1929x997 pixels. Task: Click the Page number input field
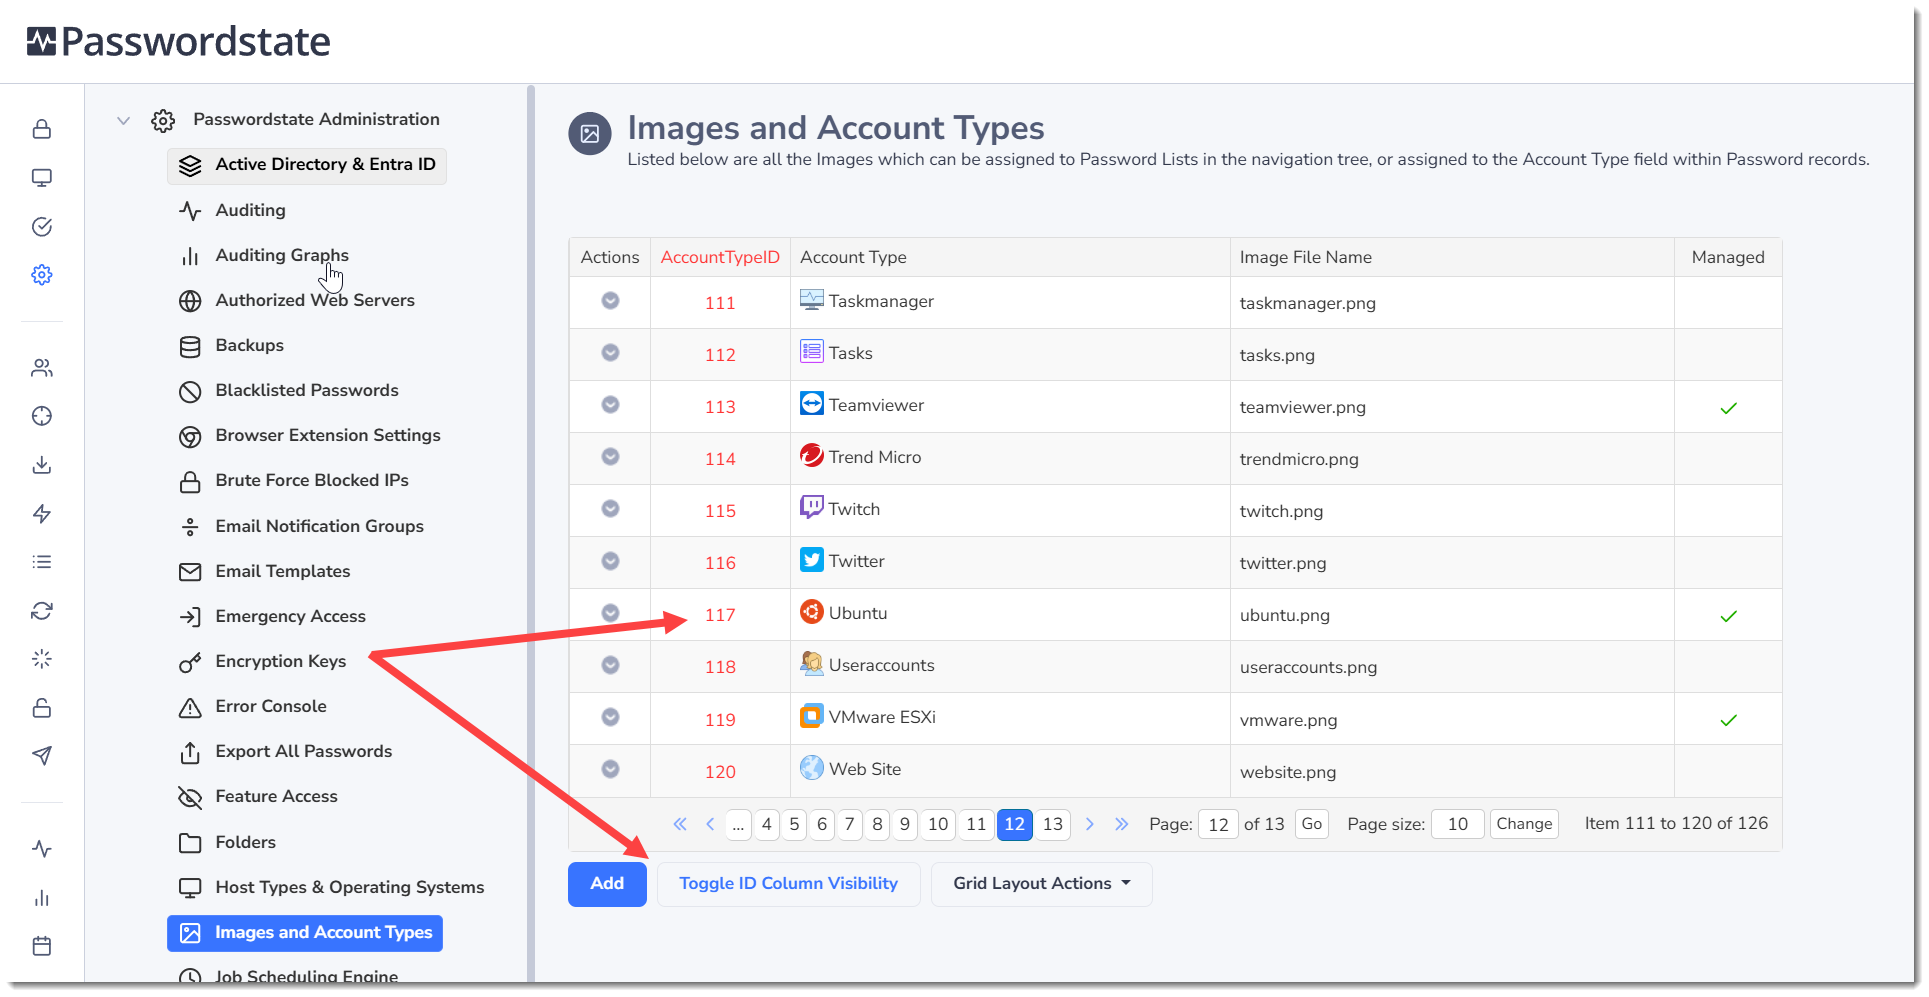(1218, 824)
